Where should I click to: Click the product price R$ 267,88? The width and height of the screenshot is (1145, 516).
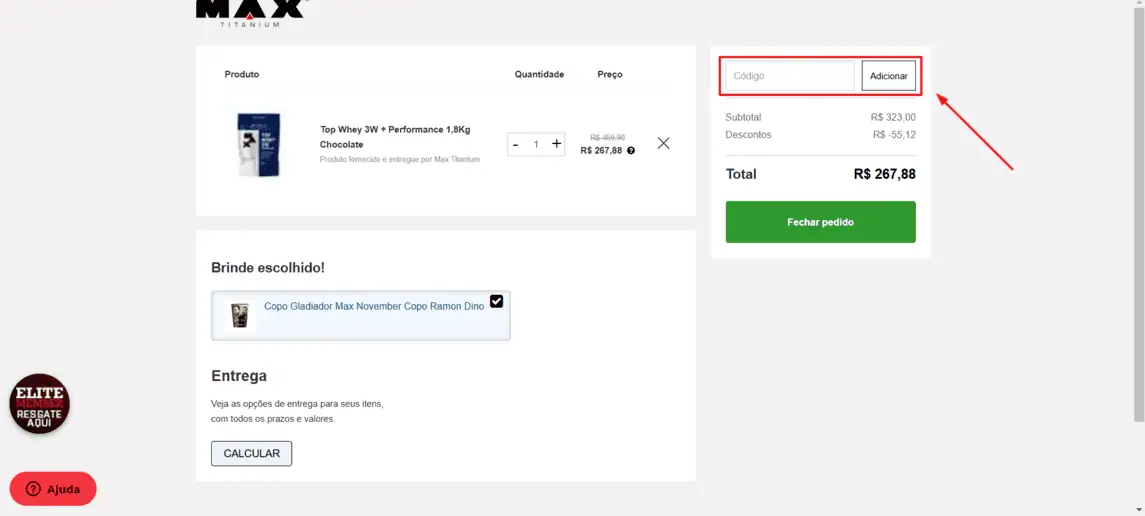(x=601, y=150)
